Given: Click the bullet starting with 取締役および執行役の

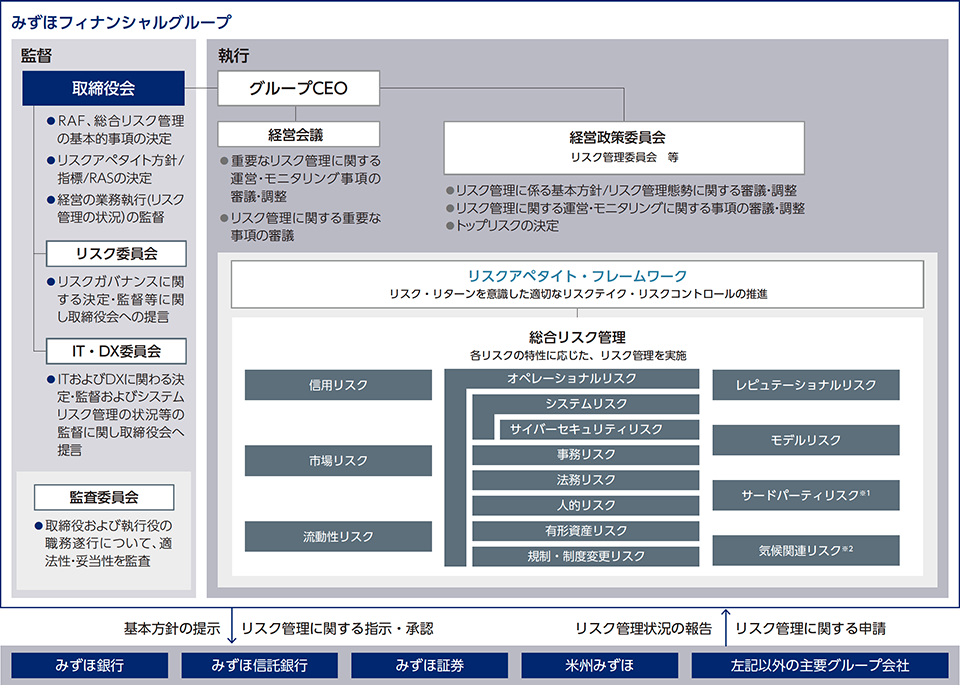Looking at the screenshot, I should pyautogui.click(x=103, y=543).
